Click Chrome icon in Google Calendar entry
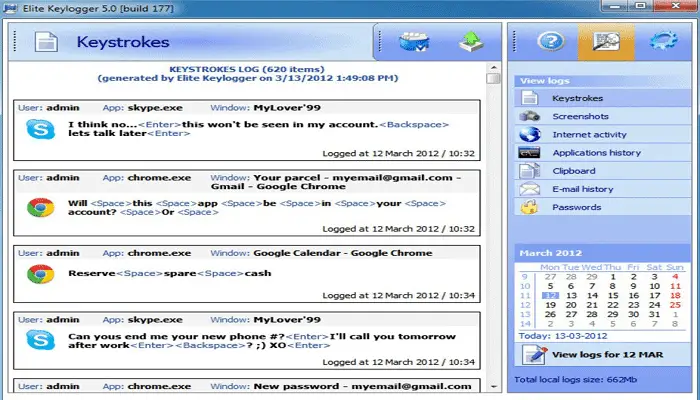This screenshot has width=700, height=400. click(41, 274)
